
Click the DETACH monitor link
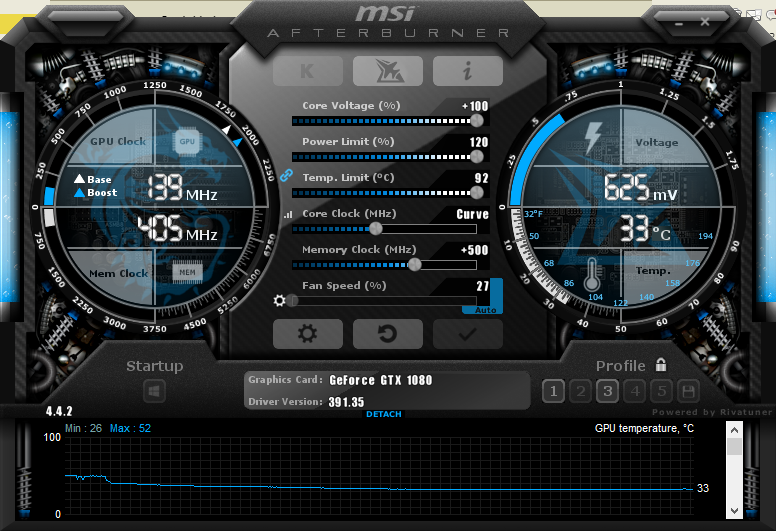pos(384,414)
